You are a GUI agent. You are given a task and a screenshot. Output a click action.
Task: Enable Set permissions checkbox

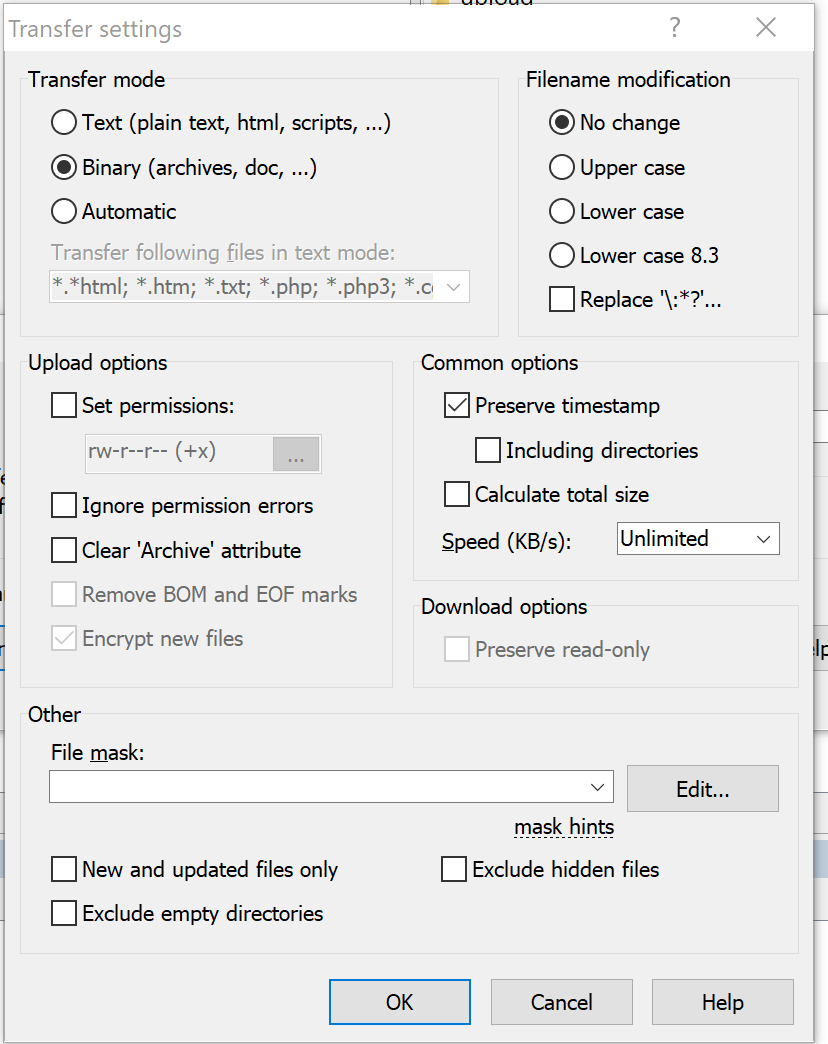64,406
